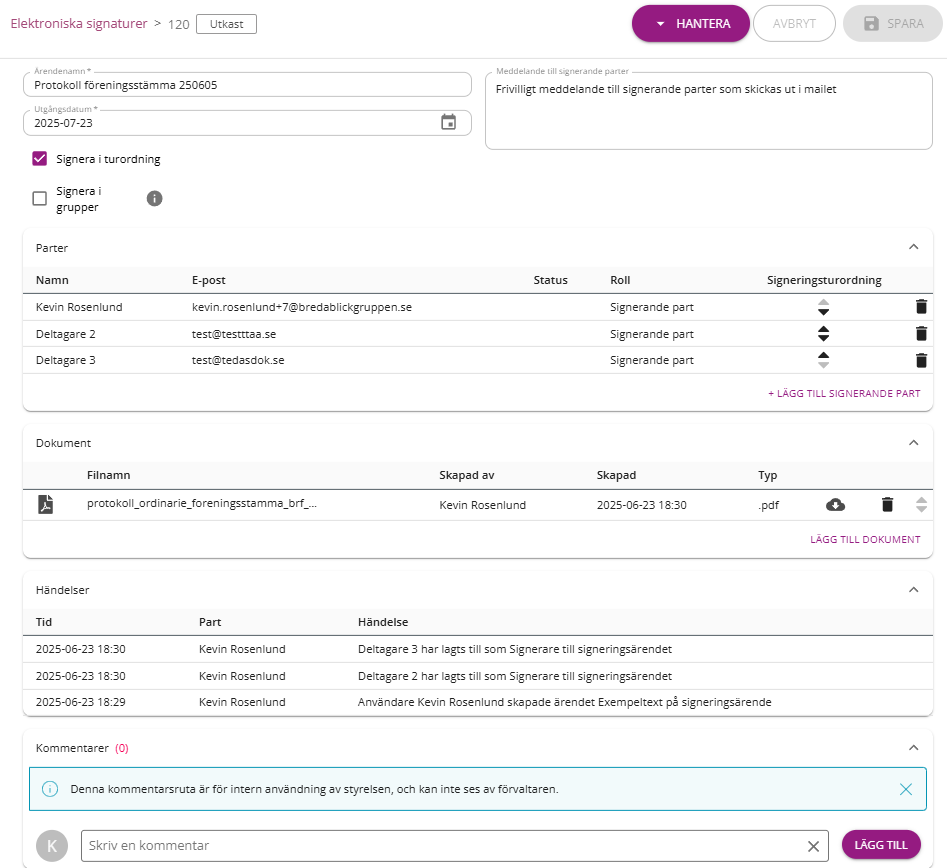Select email kevin.rosenlund+7@bredablickgruppen.se
The image size is (947, 868).
(x=302, y=307)
